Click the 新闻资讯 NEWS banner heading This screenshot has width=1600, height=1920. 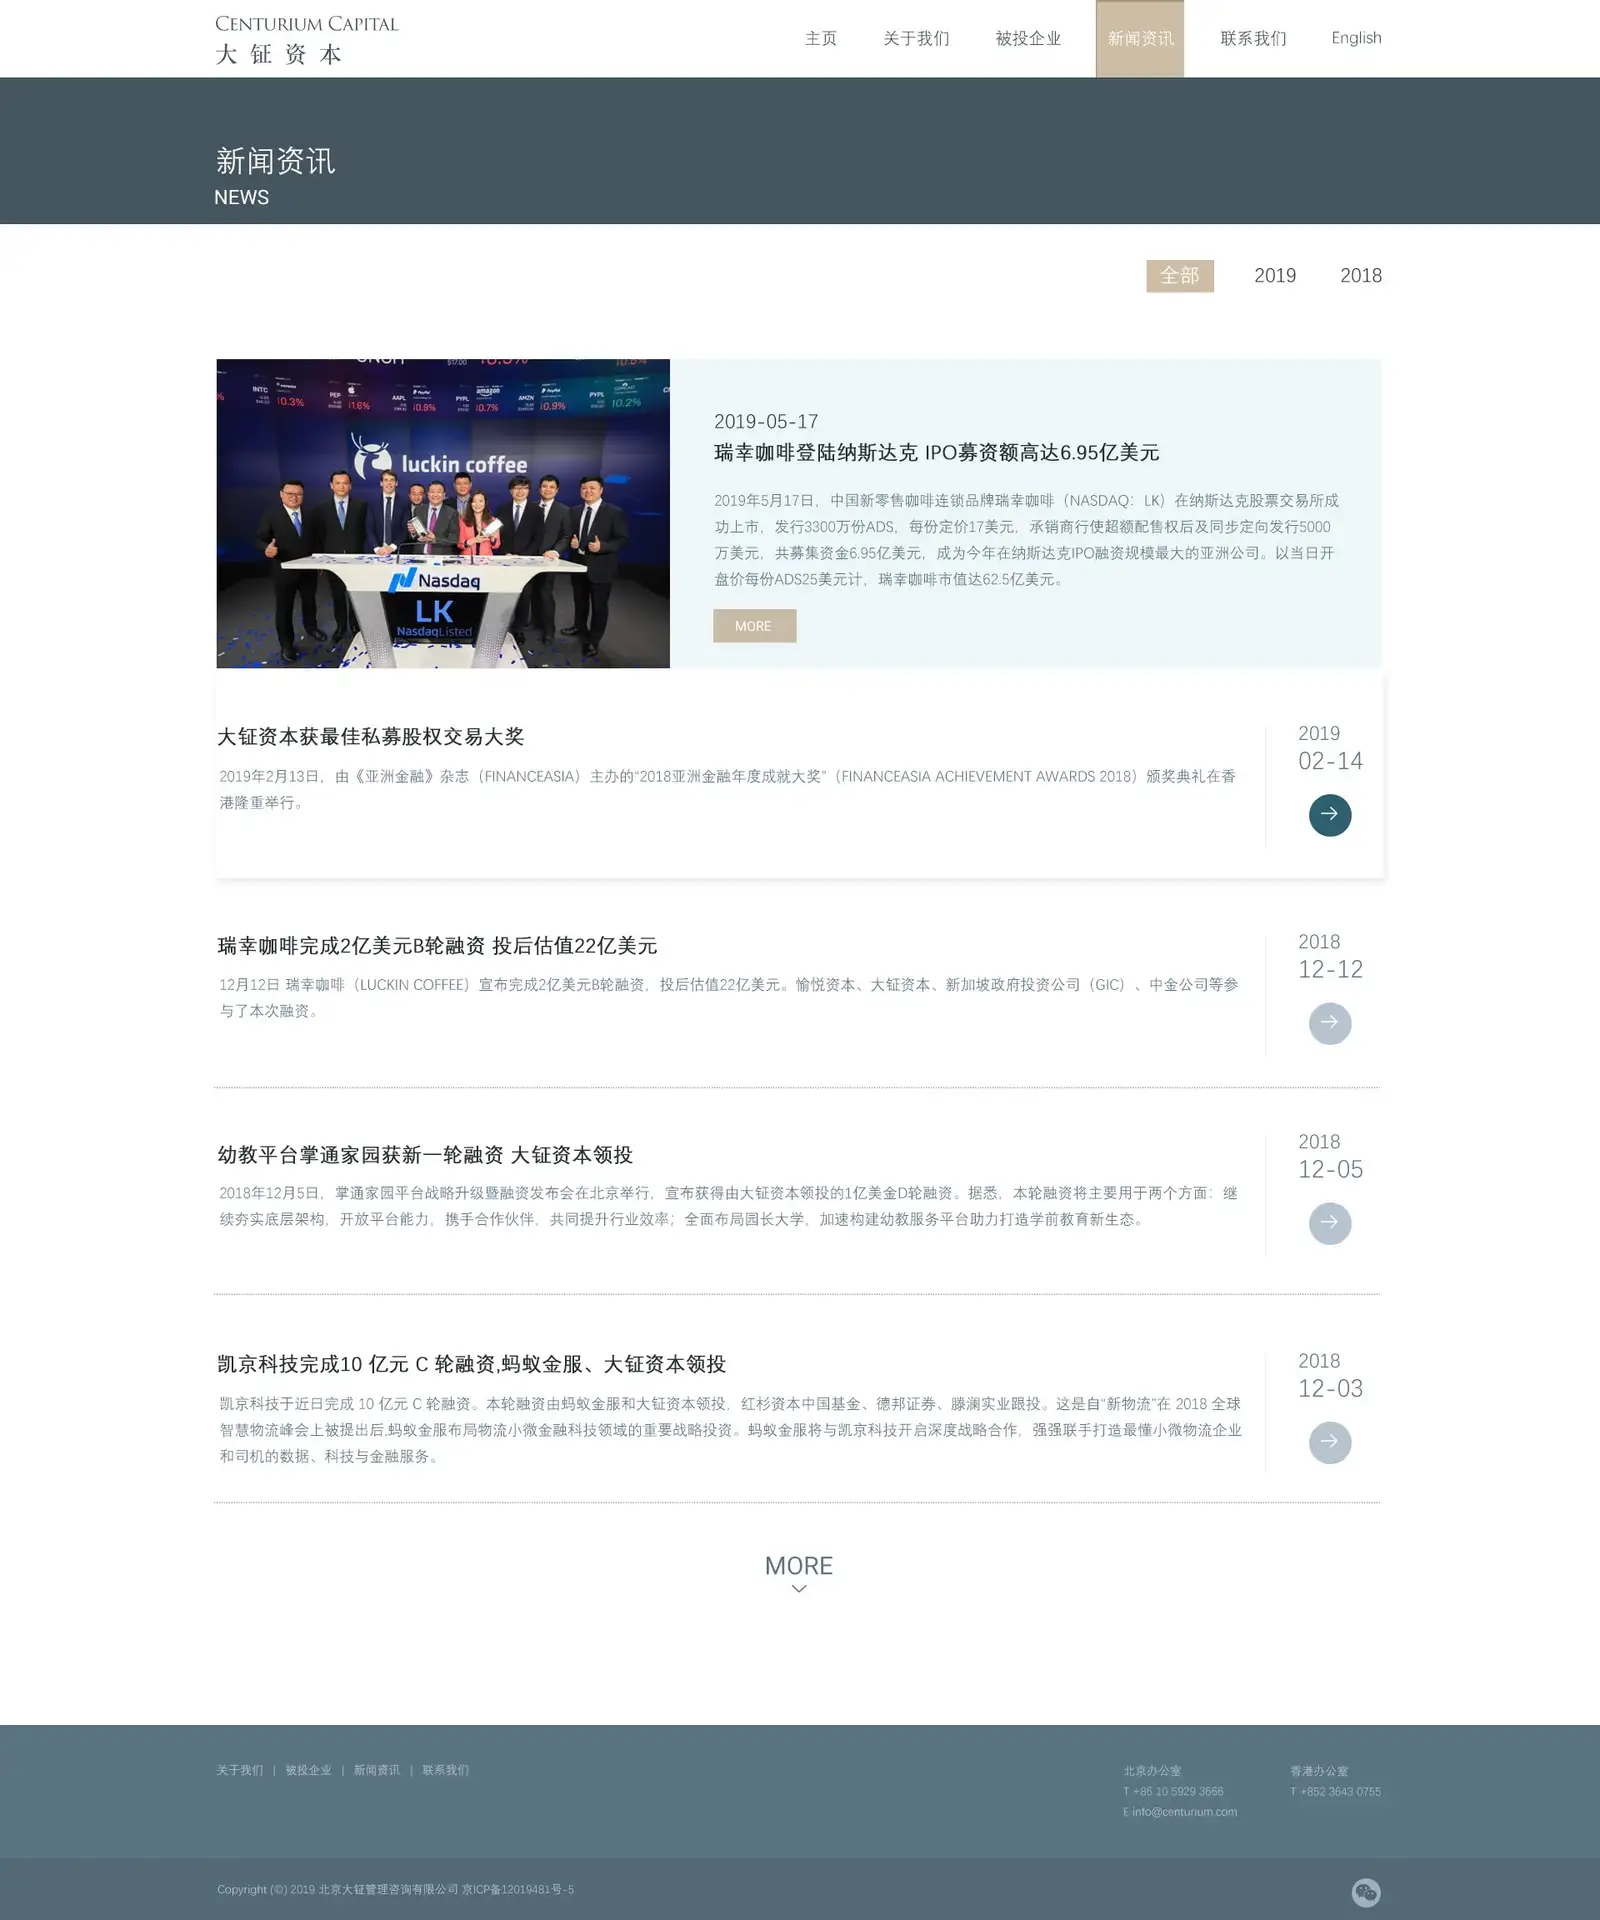coord(275,175)
